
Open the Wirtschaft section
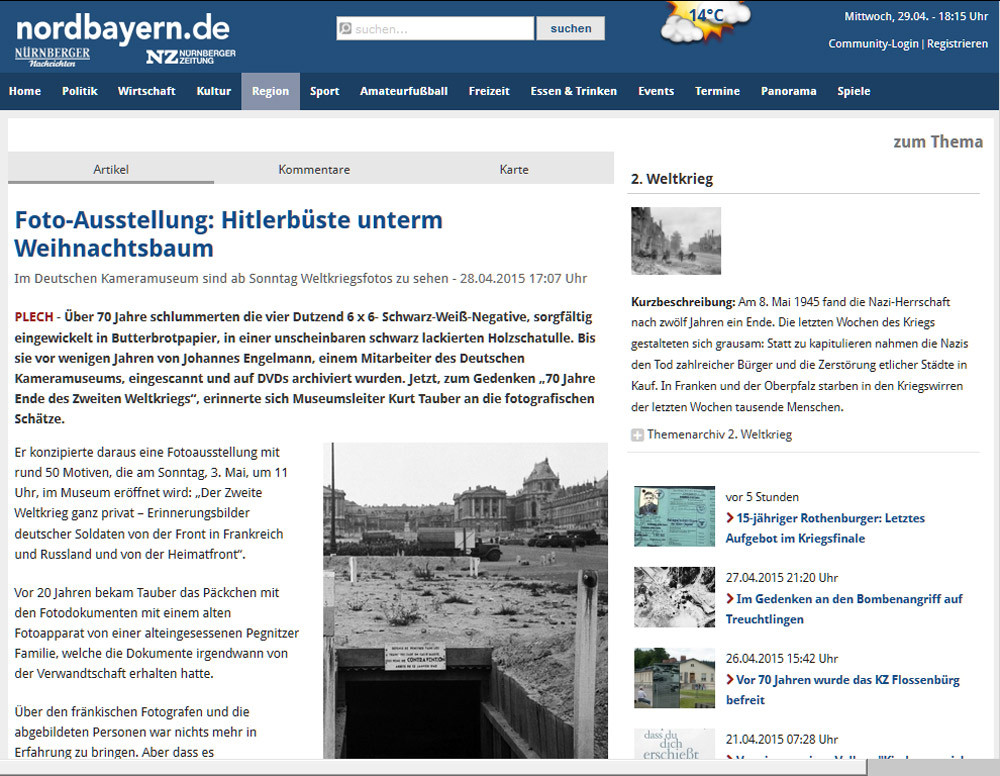pos(146,91)
